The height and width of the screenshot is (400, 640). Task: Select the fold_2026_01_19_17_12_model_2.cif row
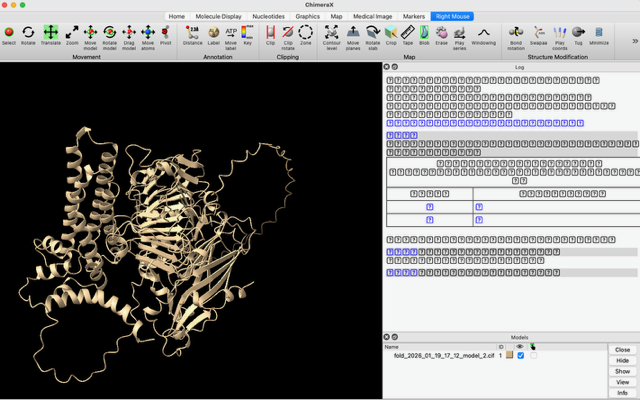[x=444, y=355]
